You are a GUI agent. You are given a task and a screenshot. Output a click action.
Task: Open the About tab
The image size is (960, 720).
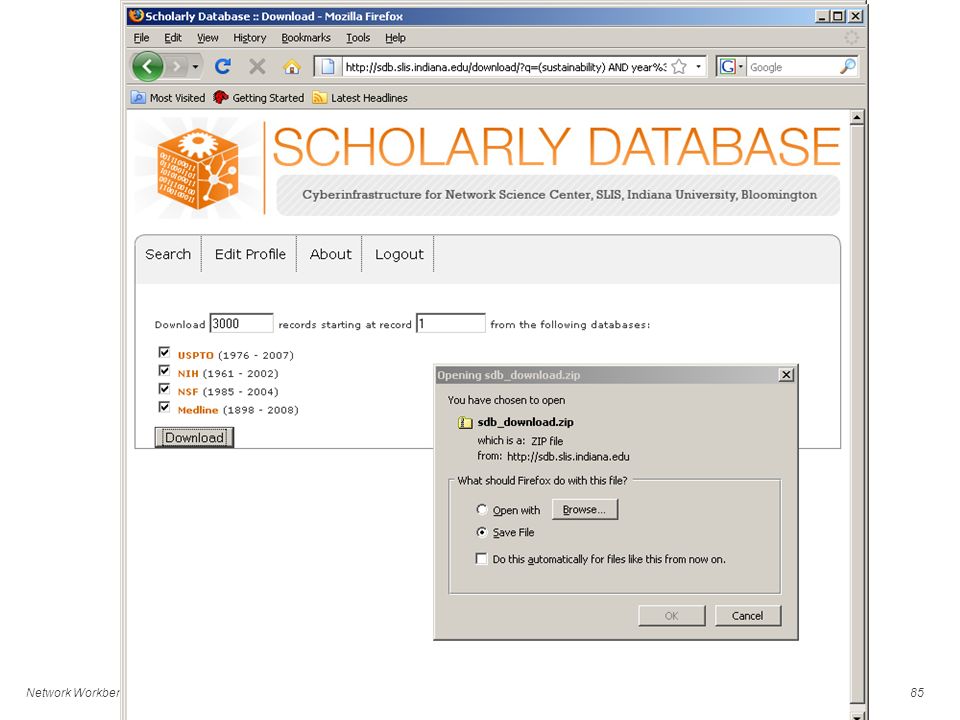331,254
